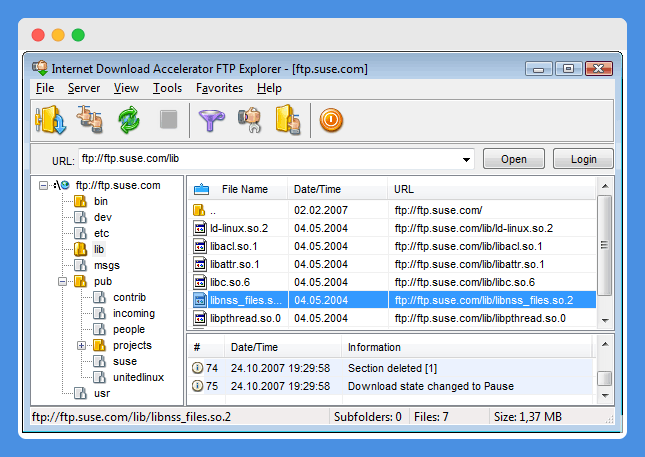
Task: Select the suse folder in tree
Action: pos(125,361)
